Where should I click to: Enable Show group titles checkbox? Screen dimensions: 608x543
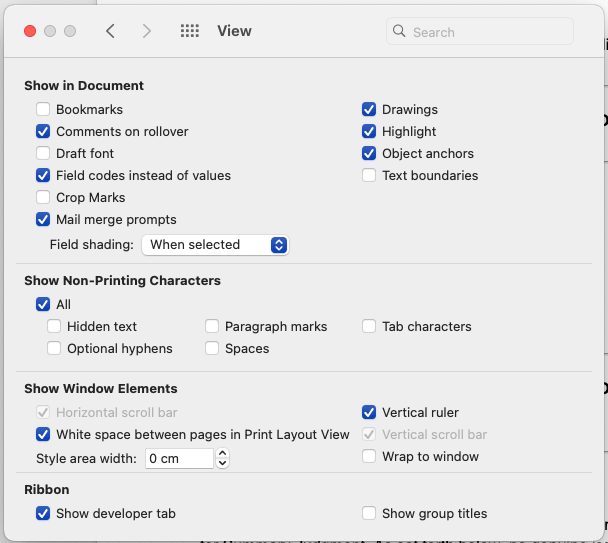click(369, 514)
